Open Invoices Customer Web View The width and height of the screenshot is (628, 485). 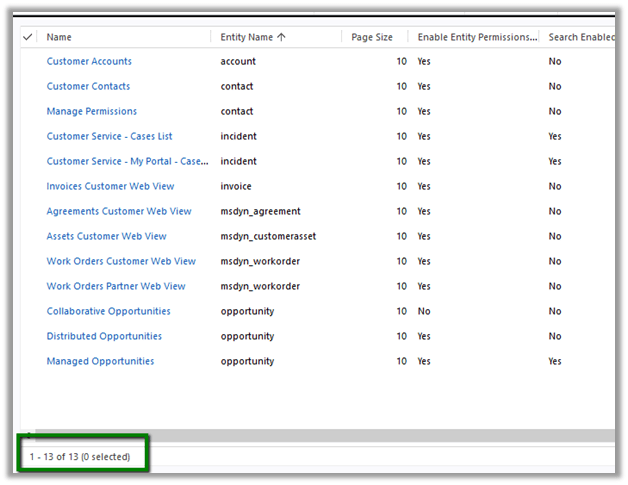[x=110, y=186]
